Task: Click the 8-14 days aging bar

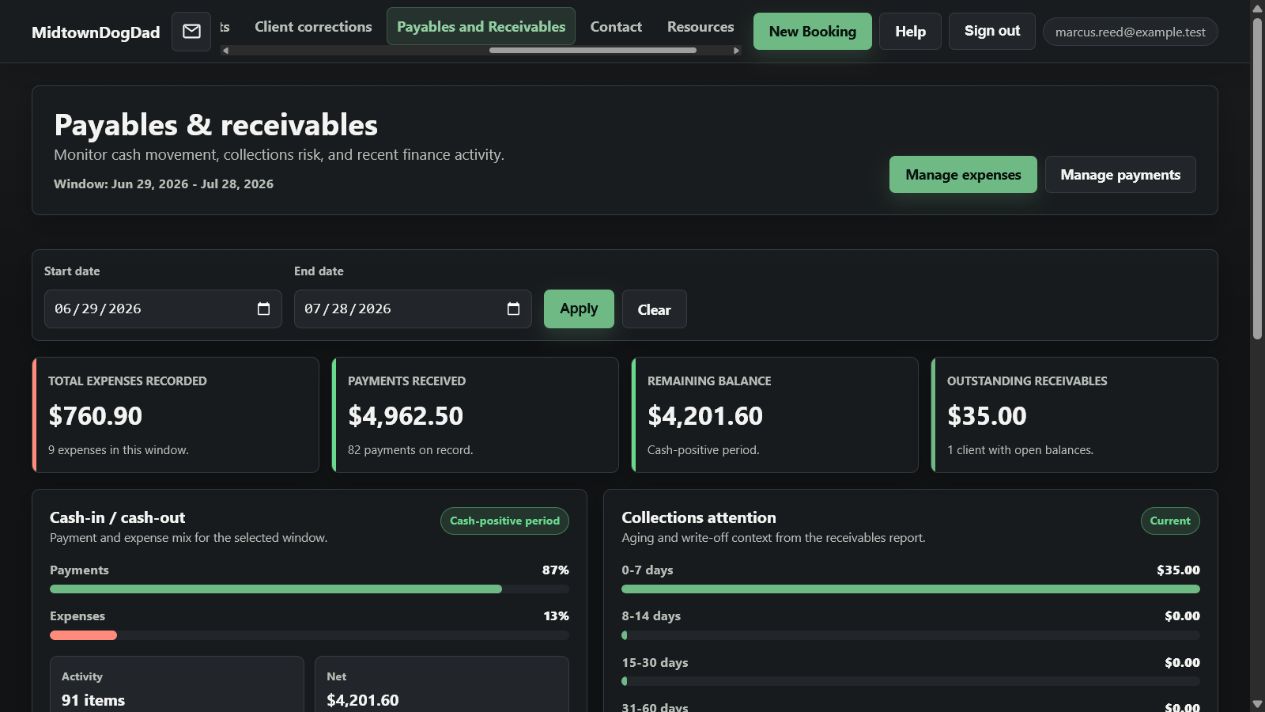Action: pos(910,635)
